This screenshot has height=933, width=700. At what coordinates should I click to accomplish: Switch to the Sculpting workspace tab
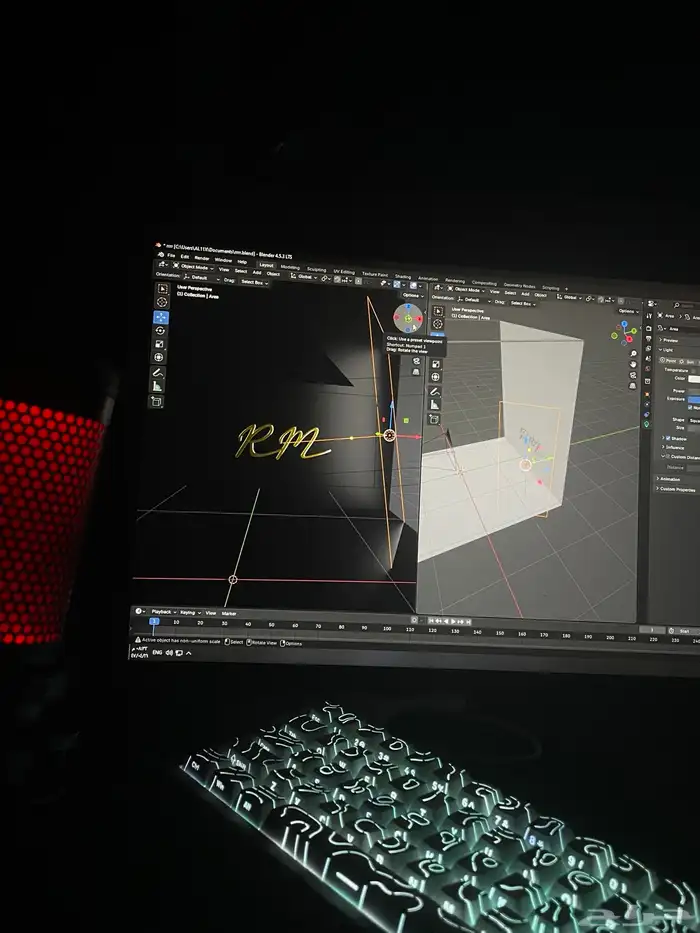[x=316, y=270]
